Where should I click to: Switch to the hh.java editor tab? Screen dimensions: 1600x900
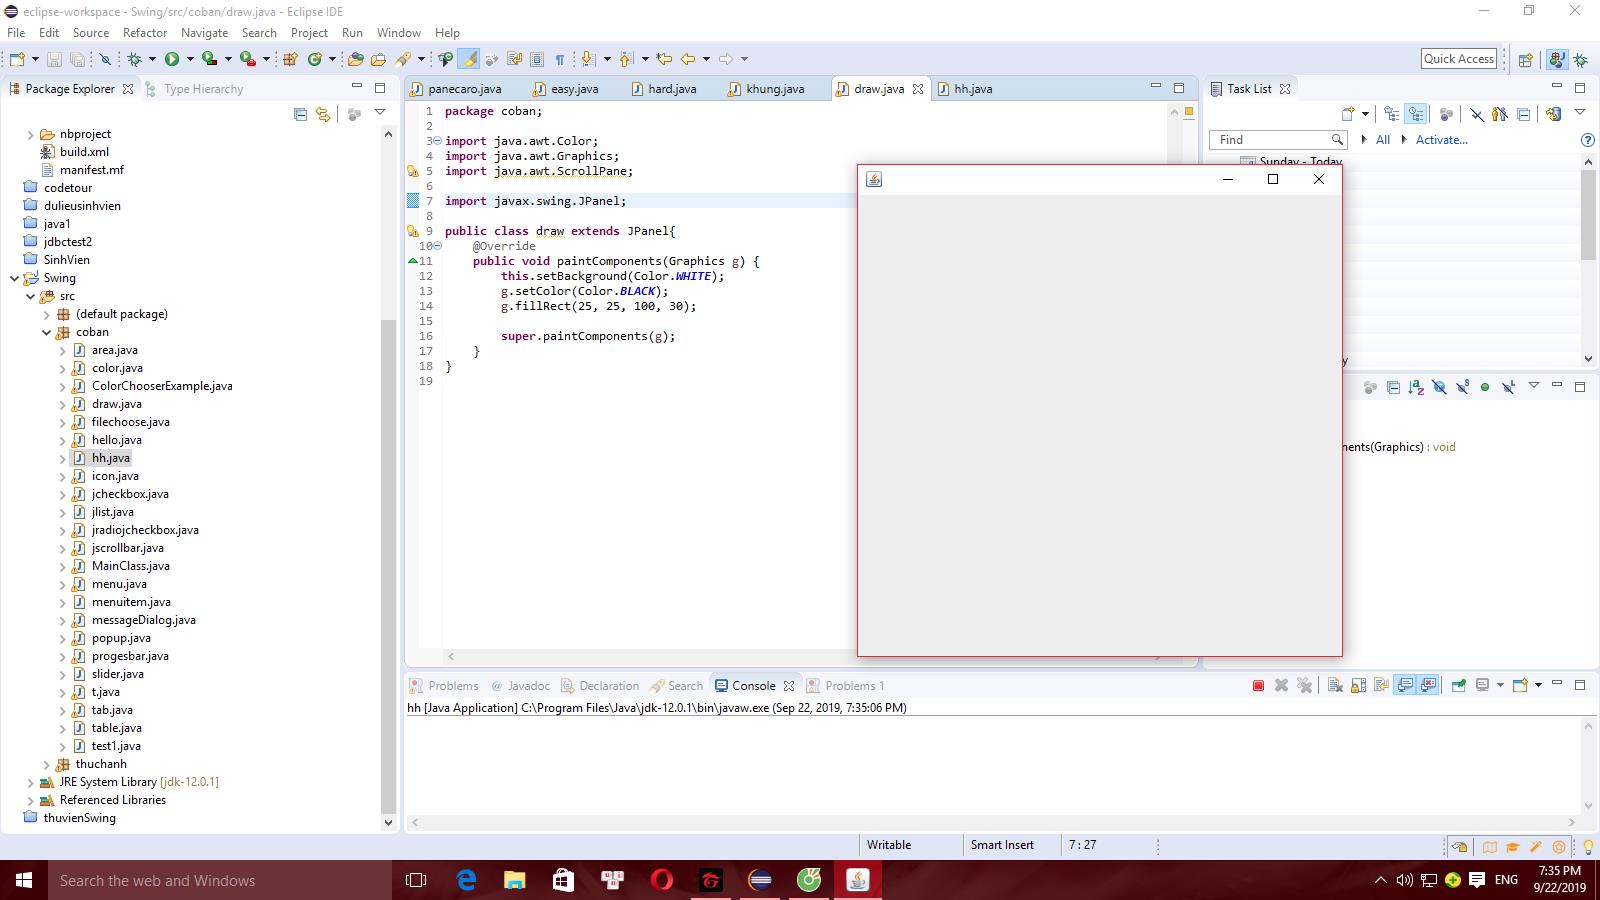[972, 89]
